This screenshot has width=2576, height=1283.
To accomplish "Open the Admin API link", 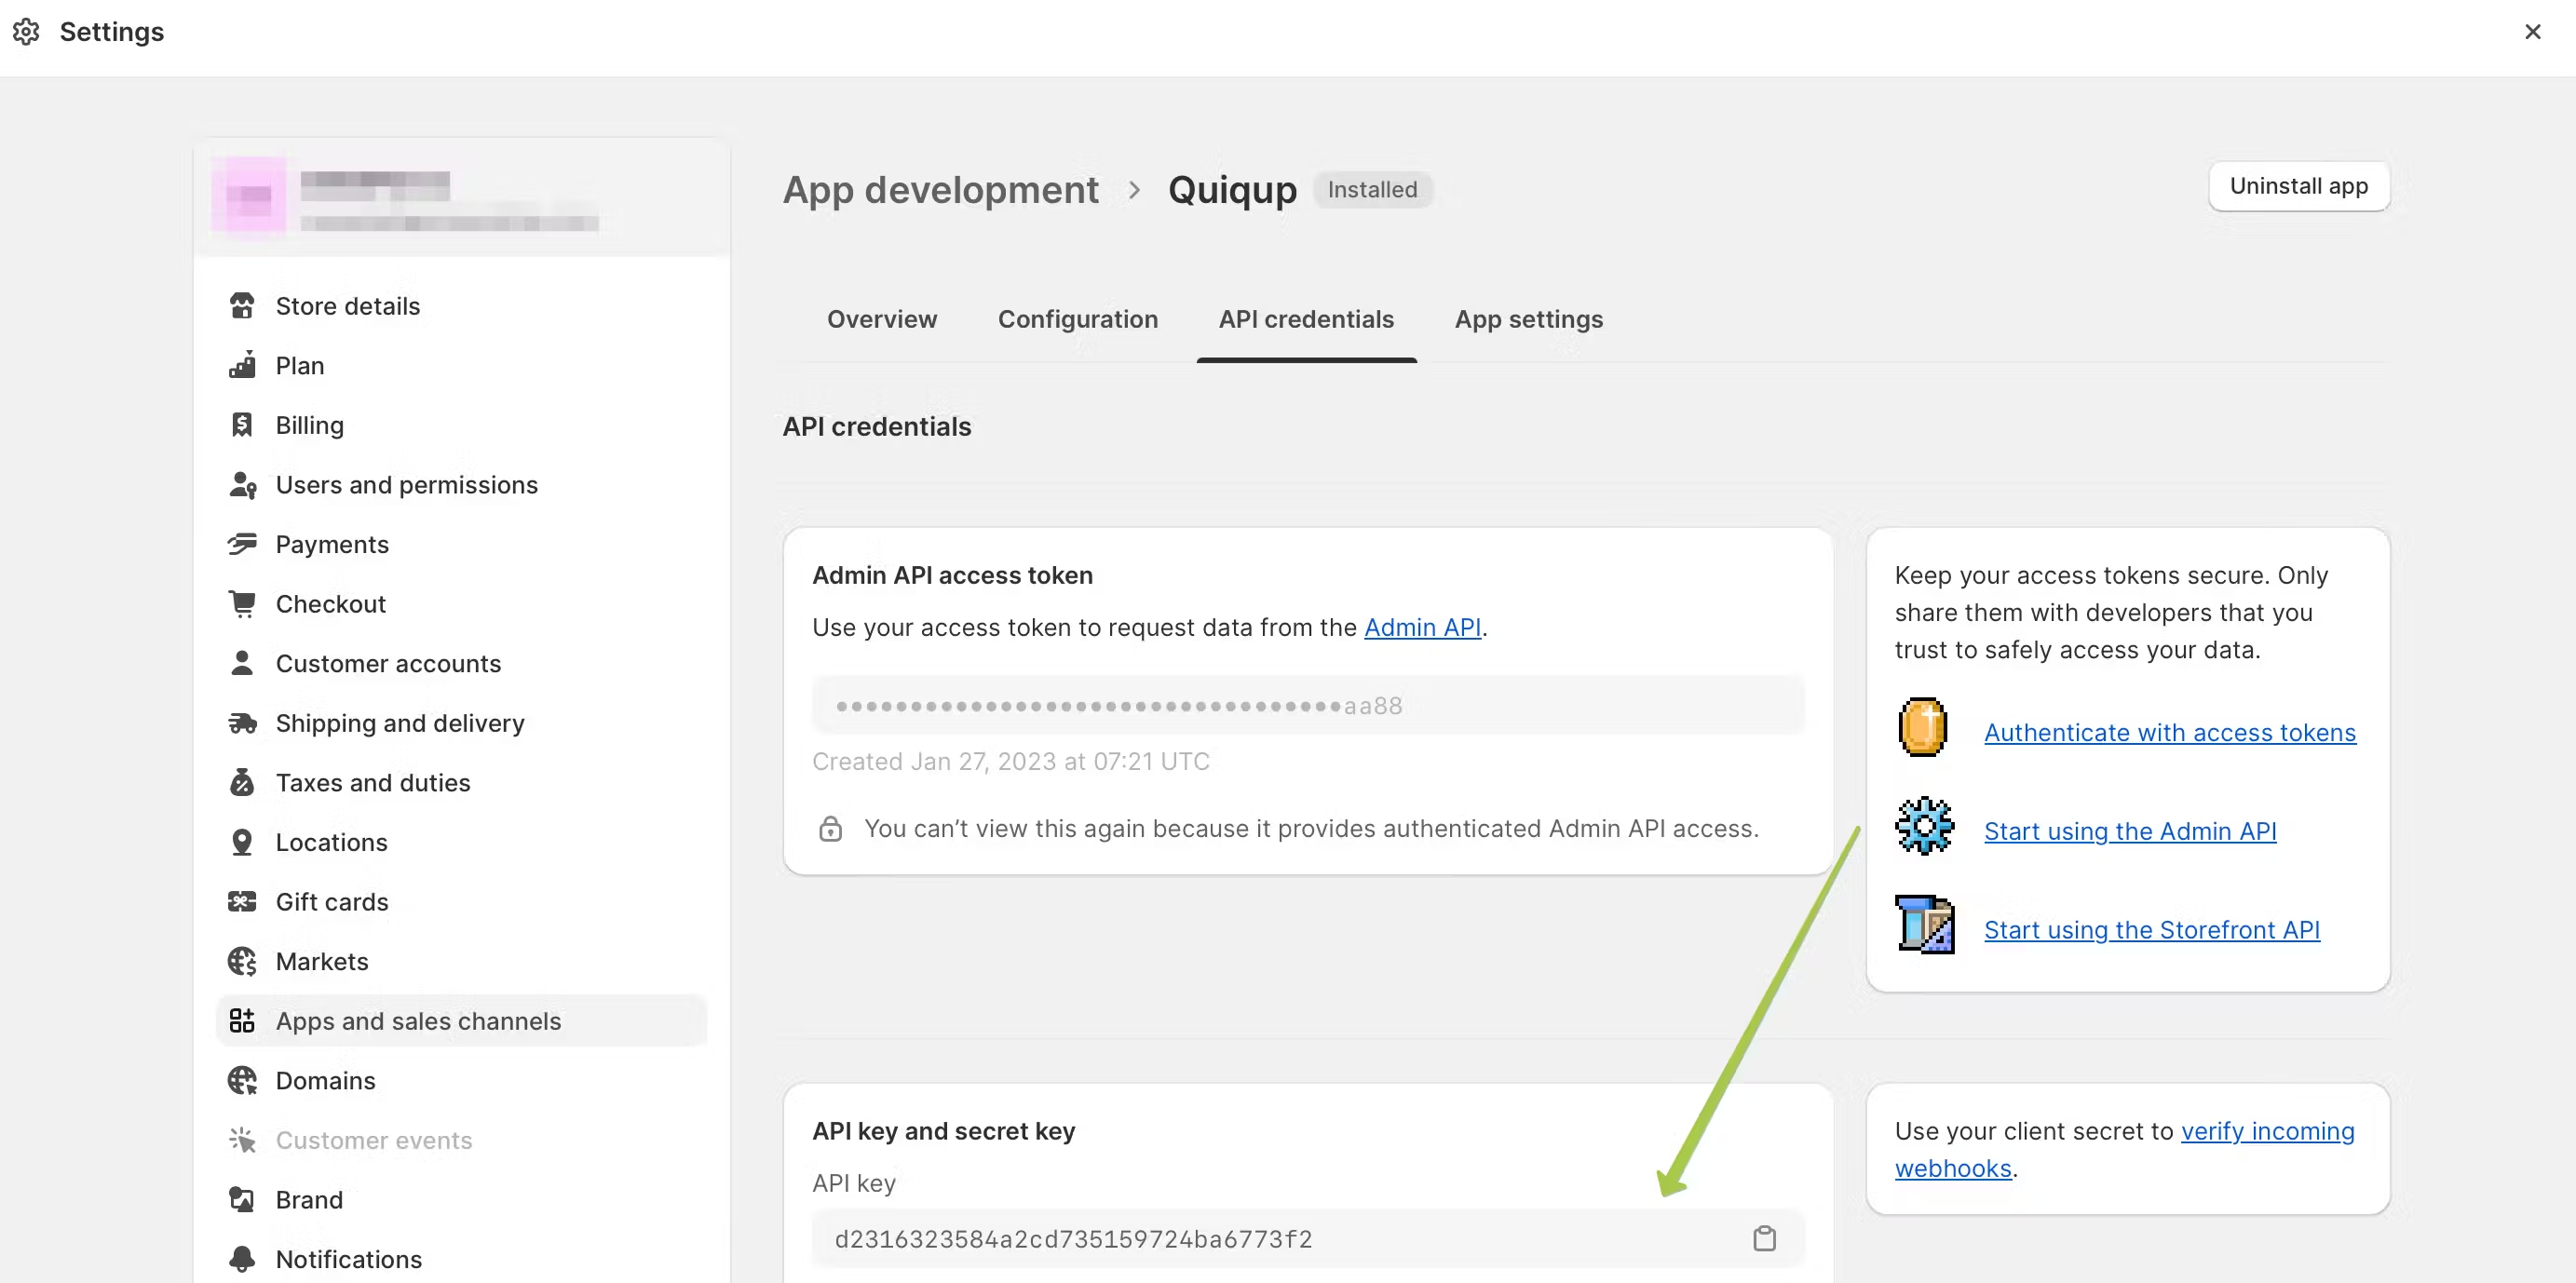I will (1421, 627).
